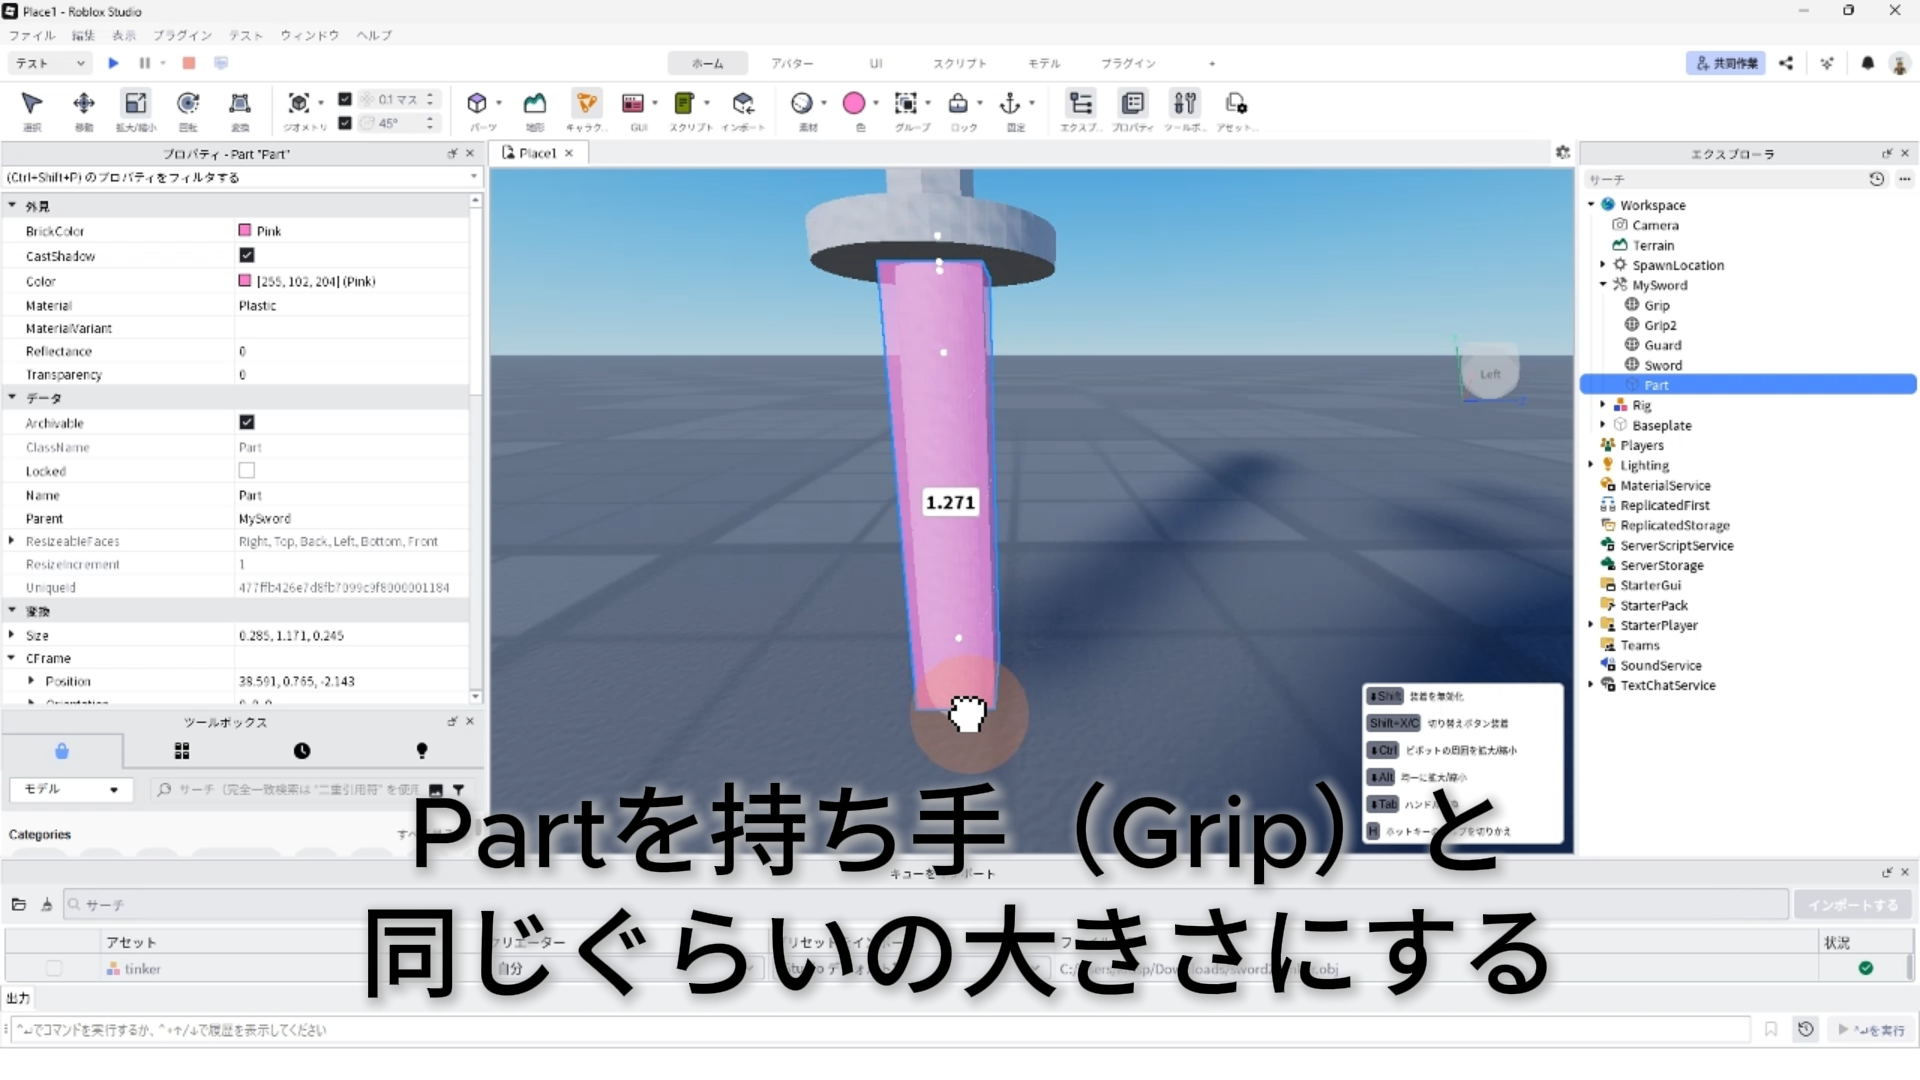Select the Rotate tool icon
The width and height of the screenshot is (1920, 1080).
[188, 104]
